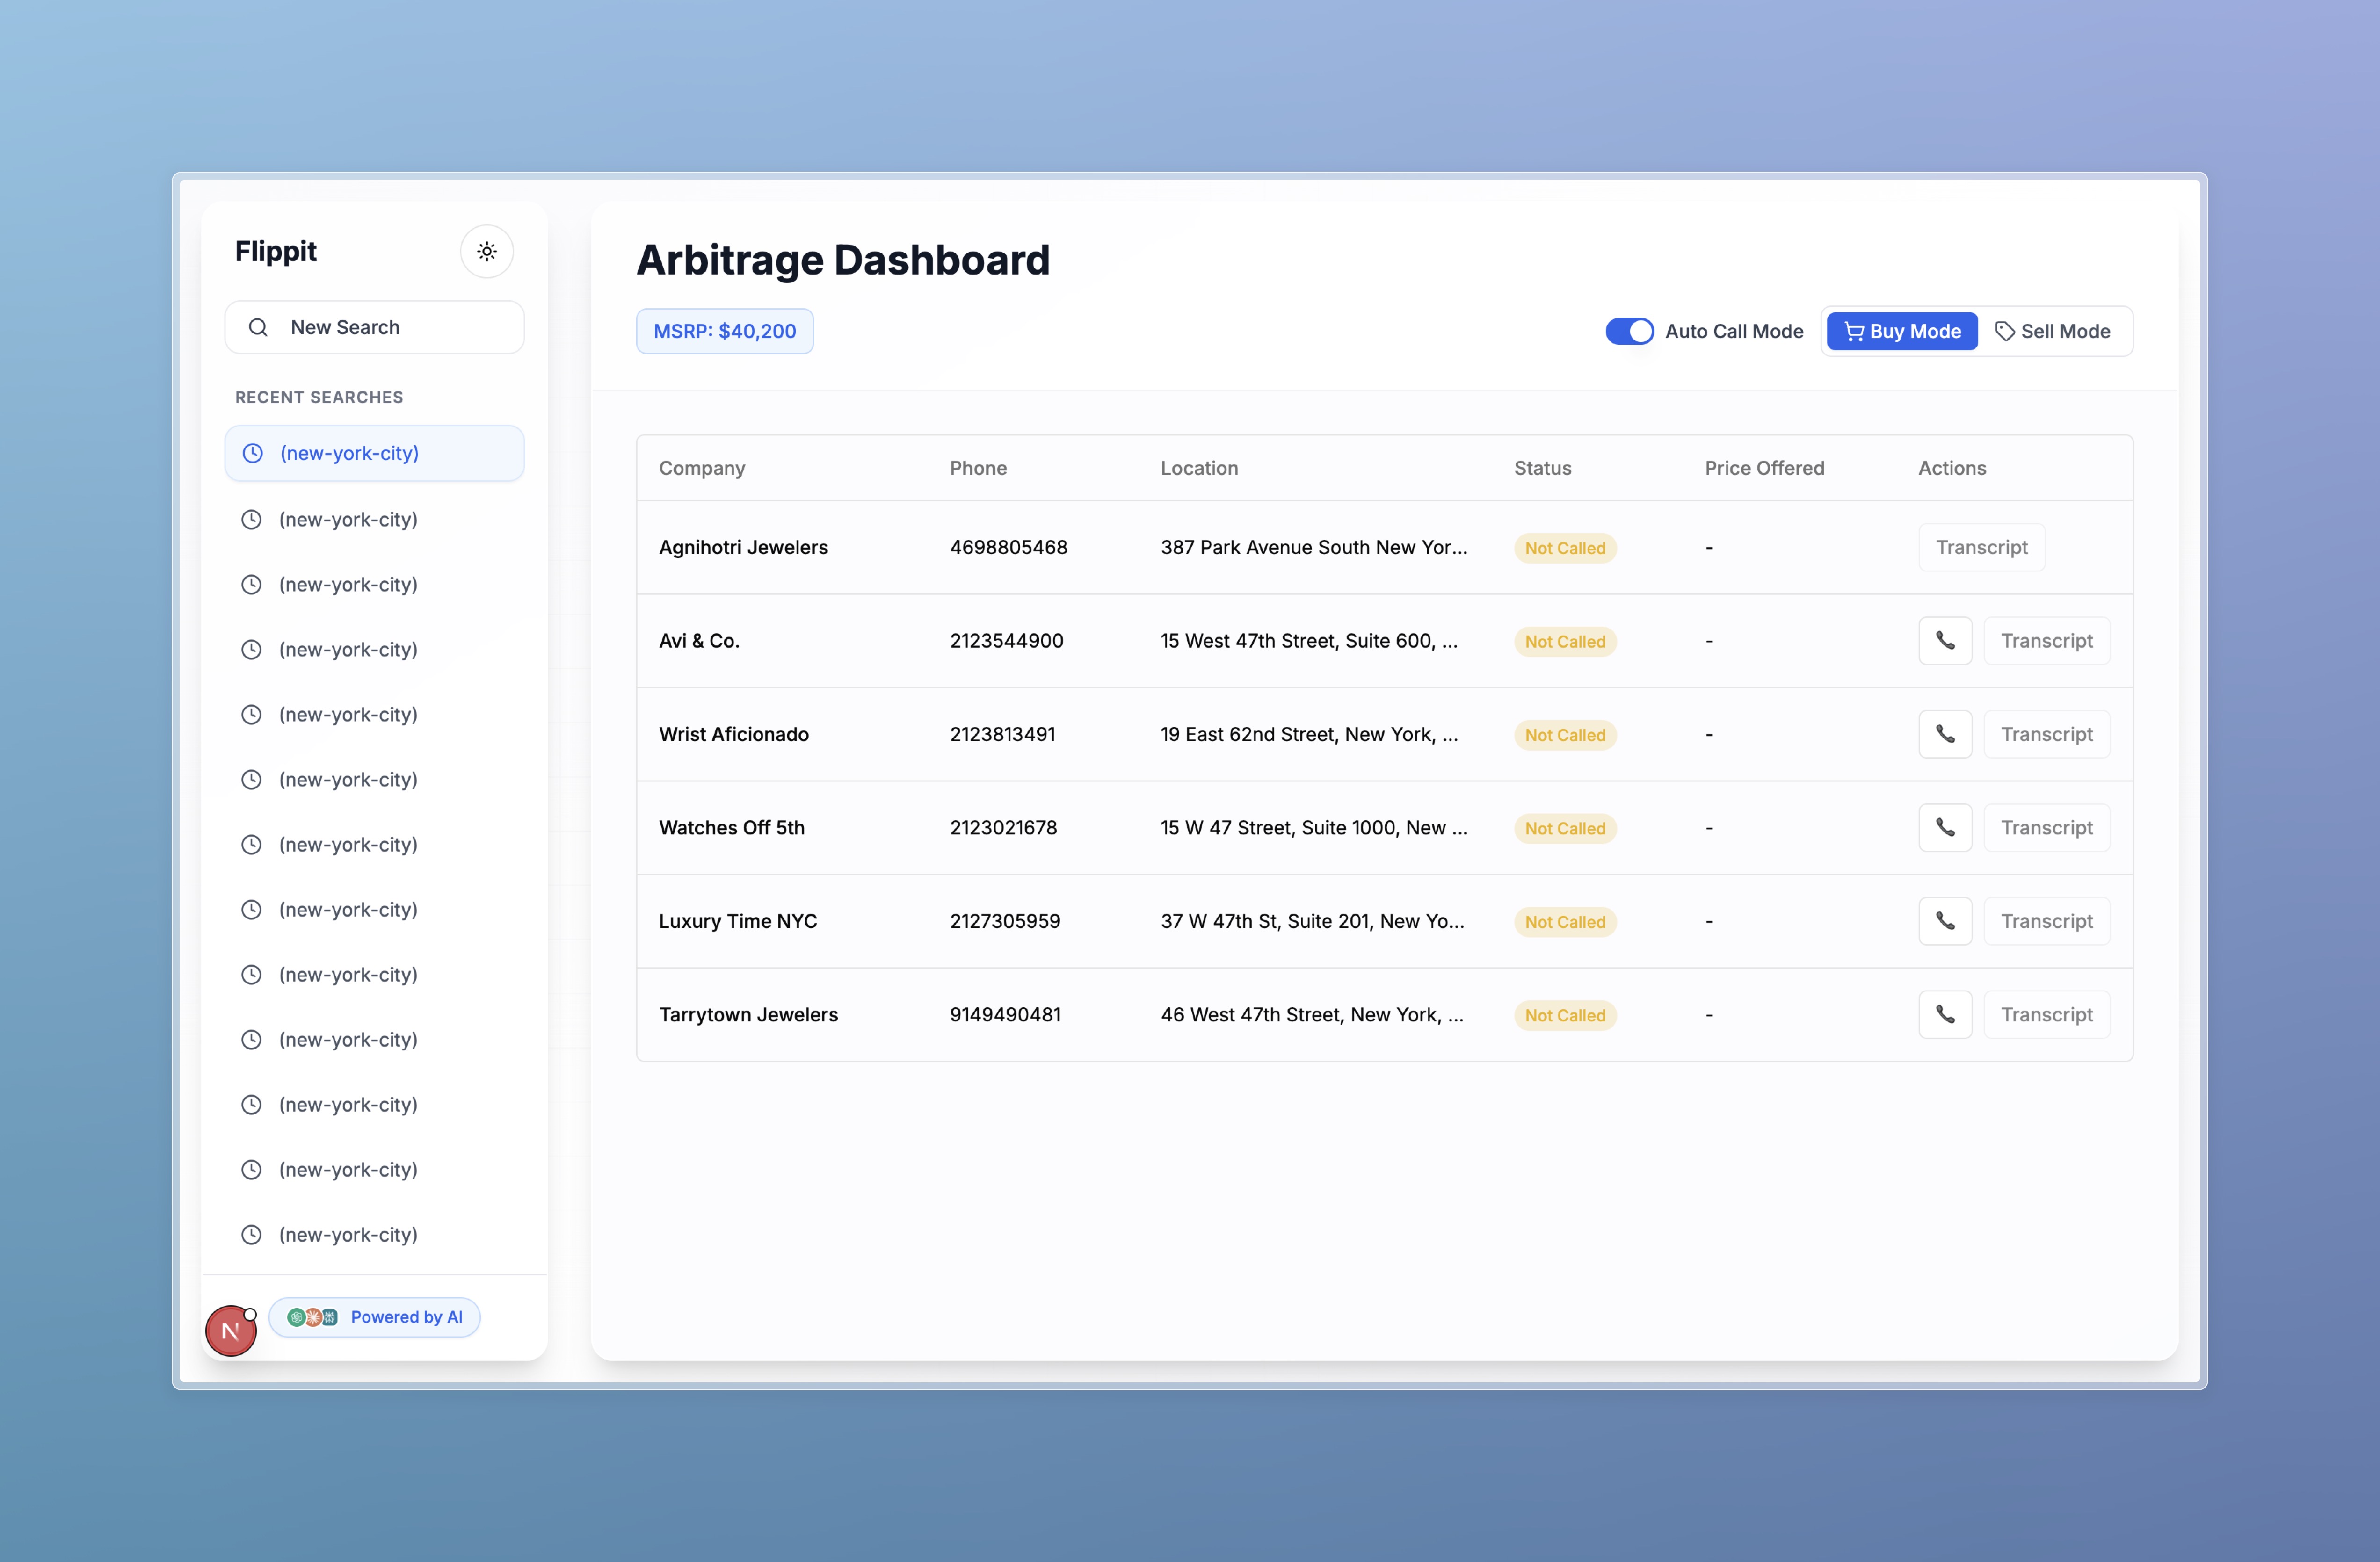Screen dimensions: 2380x1562
Task: Click the Tarrytown Jewelers phone icon
Action: pos(1944,1014)
